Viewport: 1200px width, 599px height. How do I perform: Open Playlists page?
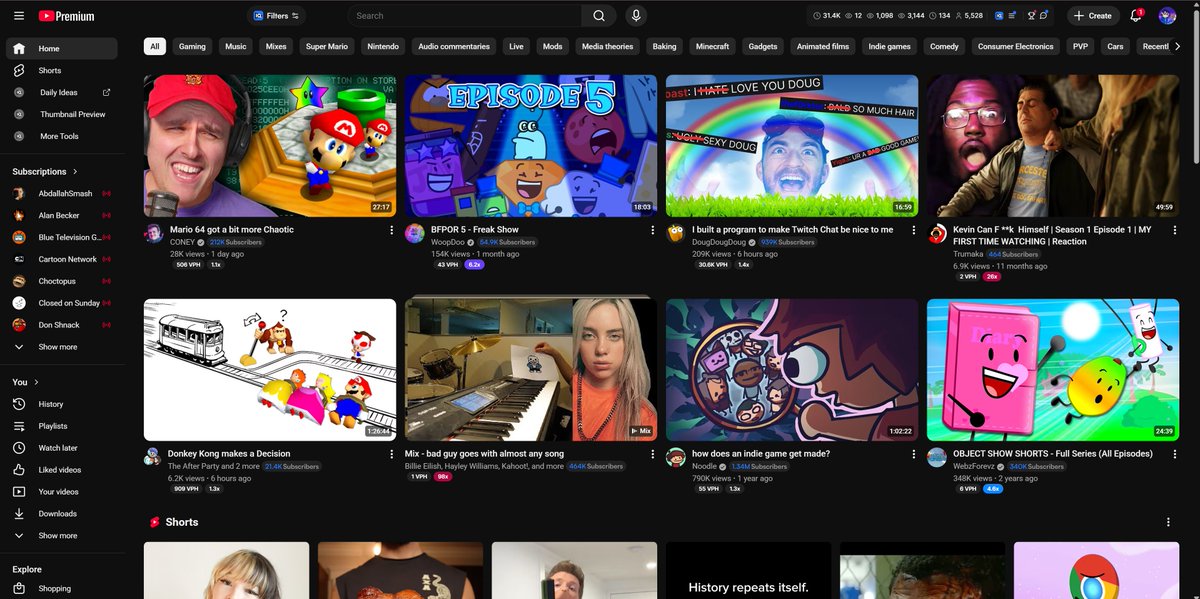point(61,426)
